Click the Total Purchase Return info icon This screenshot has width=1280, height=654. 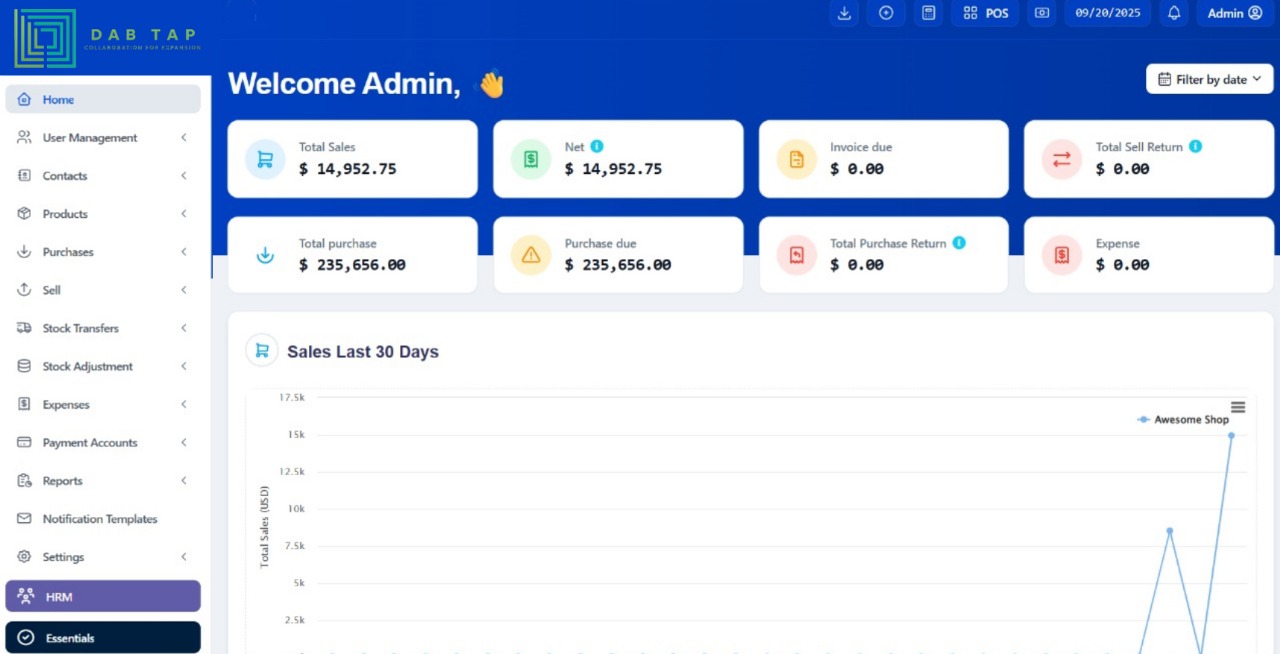click(959, 243)
